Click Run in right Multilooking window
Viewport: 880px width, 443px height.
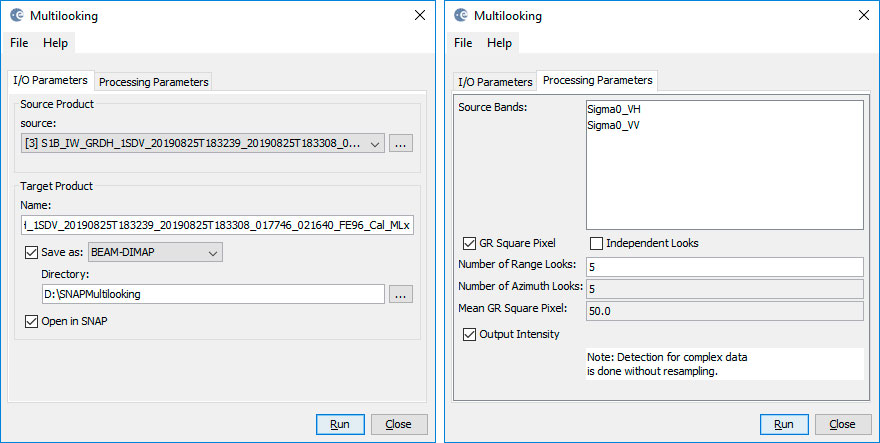point(784,424)
